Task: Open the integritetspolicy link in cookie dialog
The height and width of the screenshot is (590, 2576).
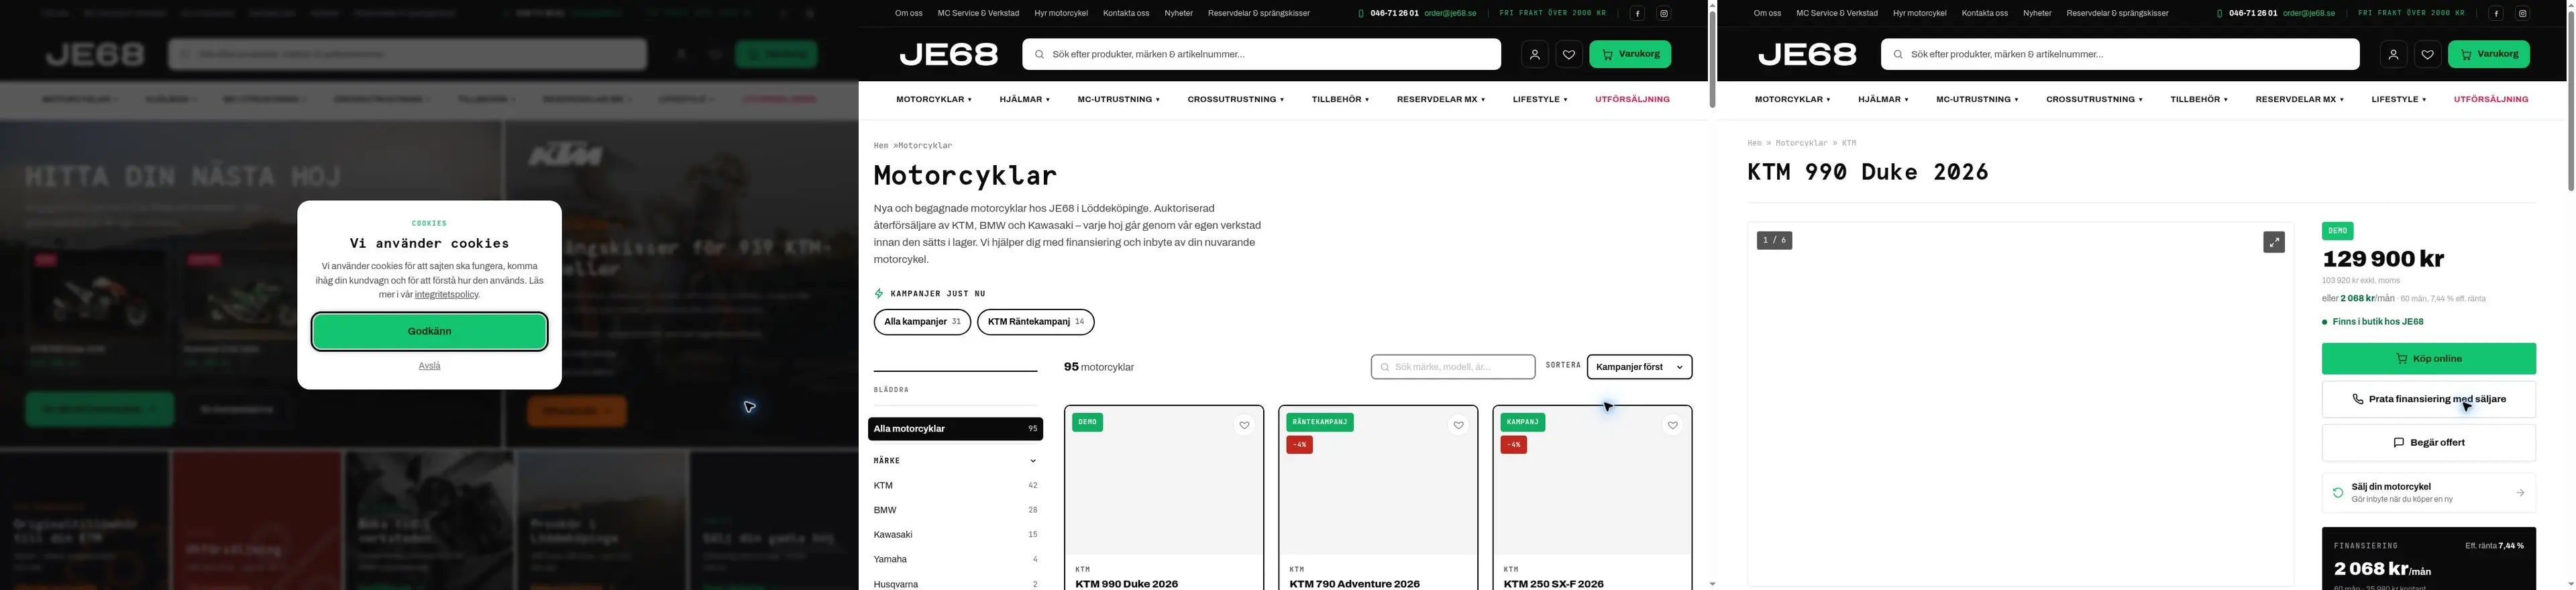Action: tap(446, 295)
